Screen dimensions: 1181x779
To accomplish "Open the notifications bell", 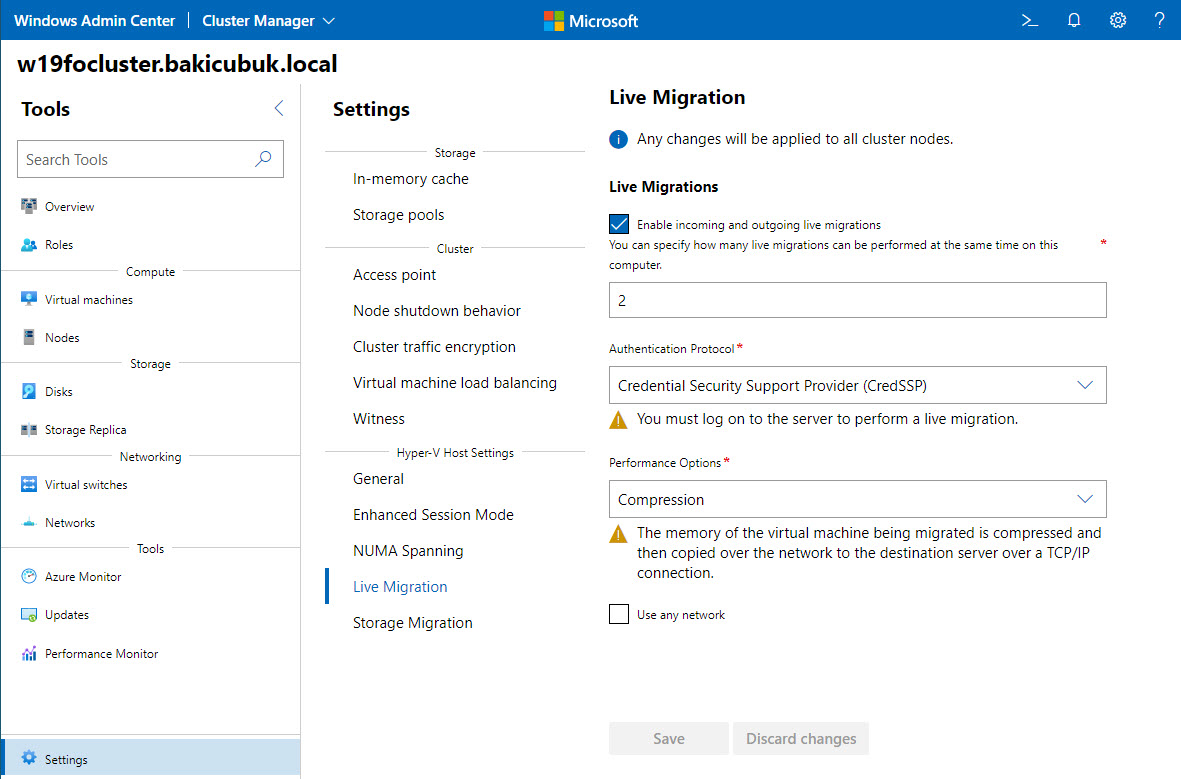I will point(1074,20).
